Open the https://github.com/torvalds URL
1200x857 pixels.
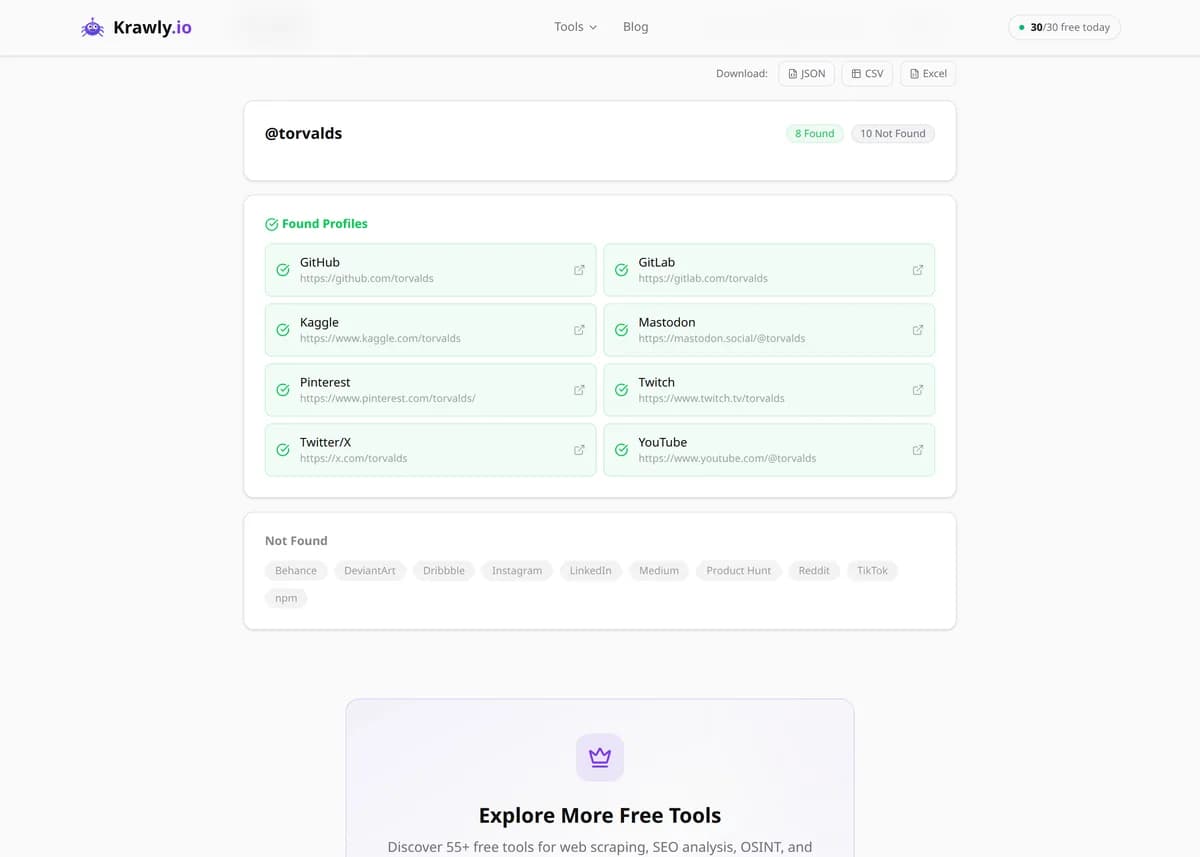367,278
